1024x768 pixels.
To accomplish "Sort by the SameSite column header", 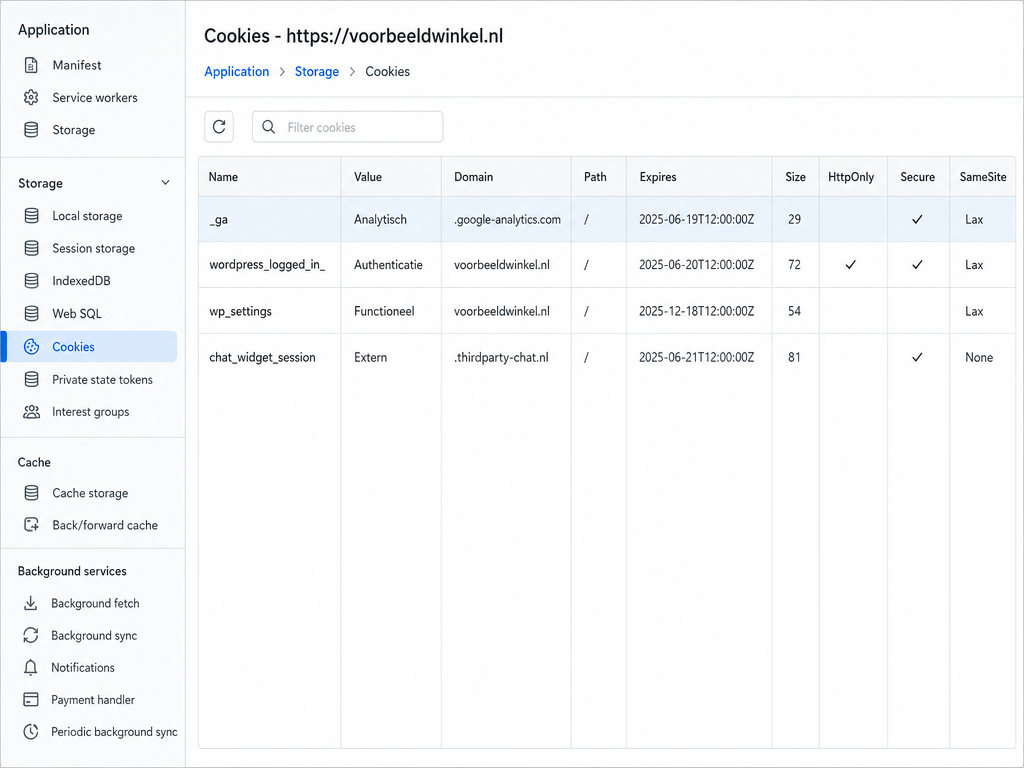I will (983, 177).
